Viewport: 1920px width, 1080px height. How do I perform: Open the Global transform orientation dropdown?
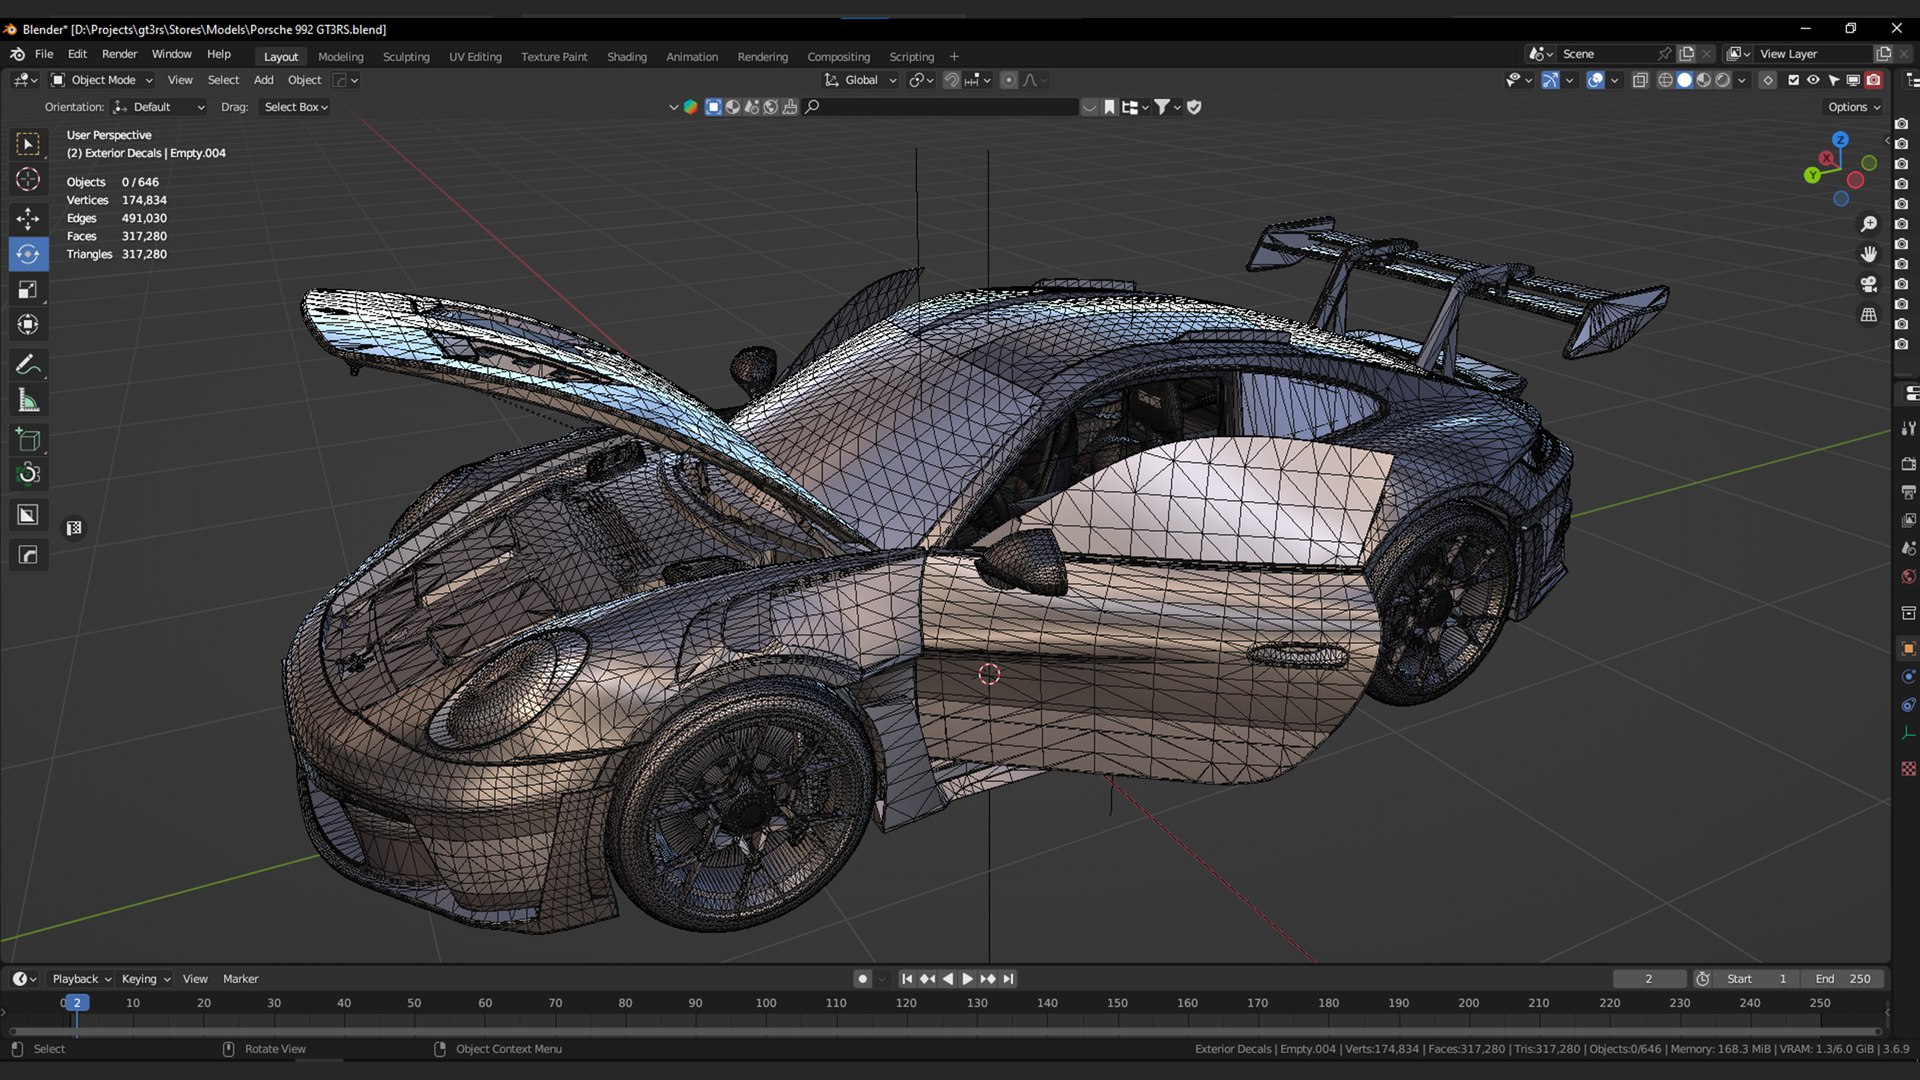pos(860,80)
